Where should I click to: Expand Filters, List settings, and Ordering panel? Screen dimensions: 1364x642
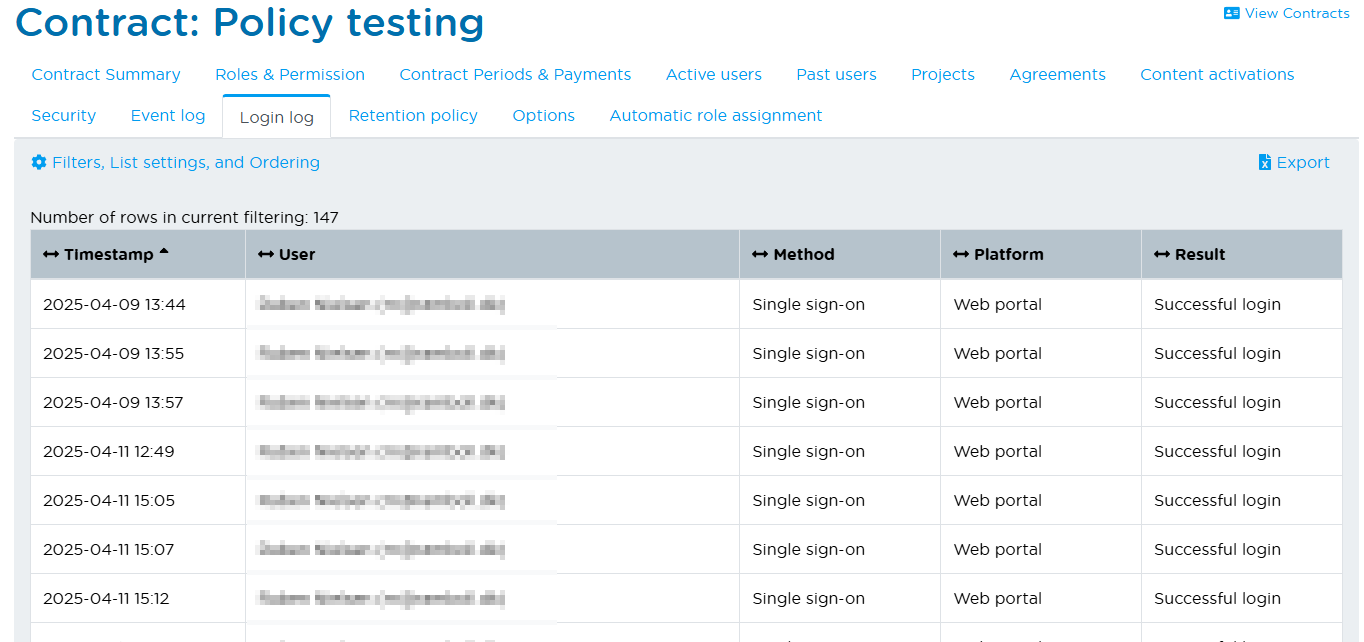[x=188, y=162]
